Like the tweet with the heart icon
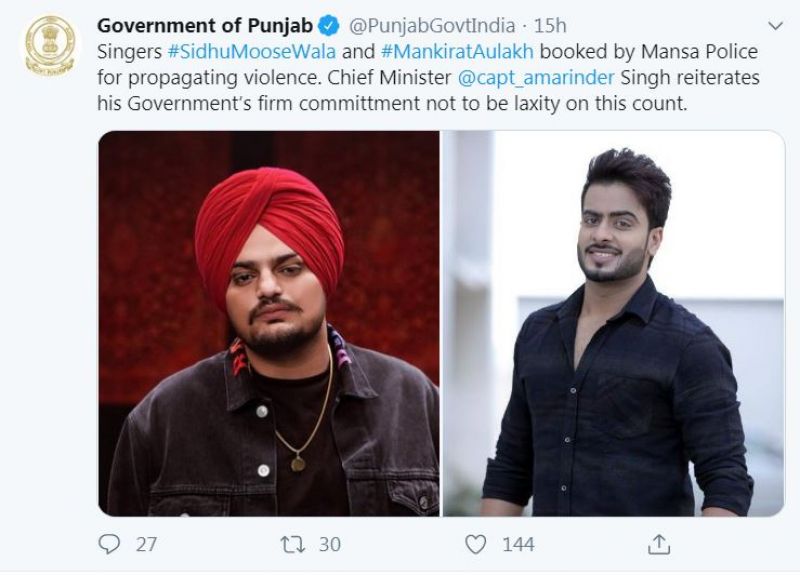The width and height of the screenshot is (800, 575). 477,544
